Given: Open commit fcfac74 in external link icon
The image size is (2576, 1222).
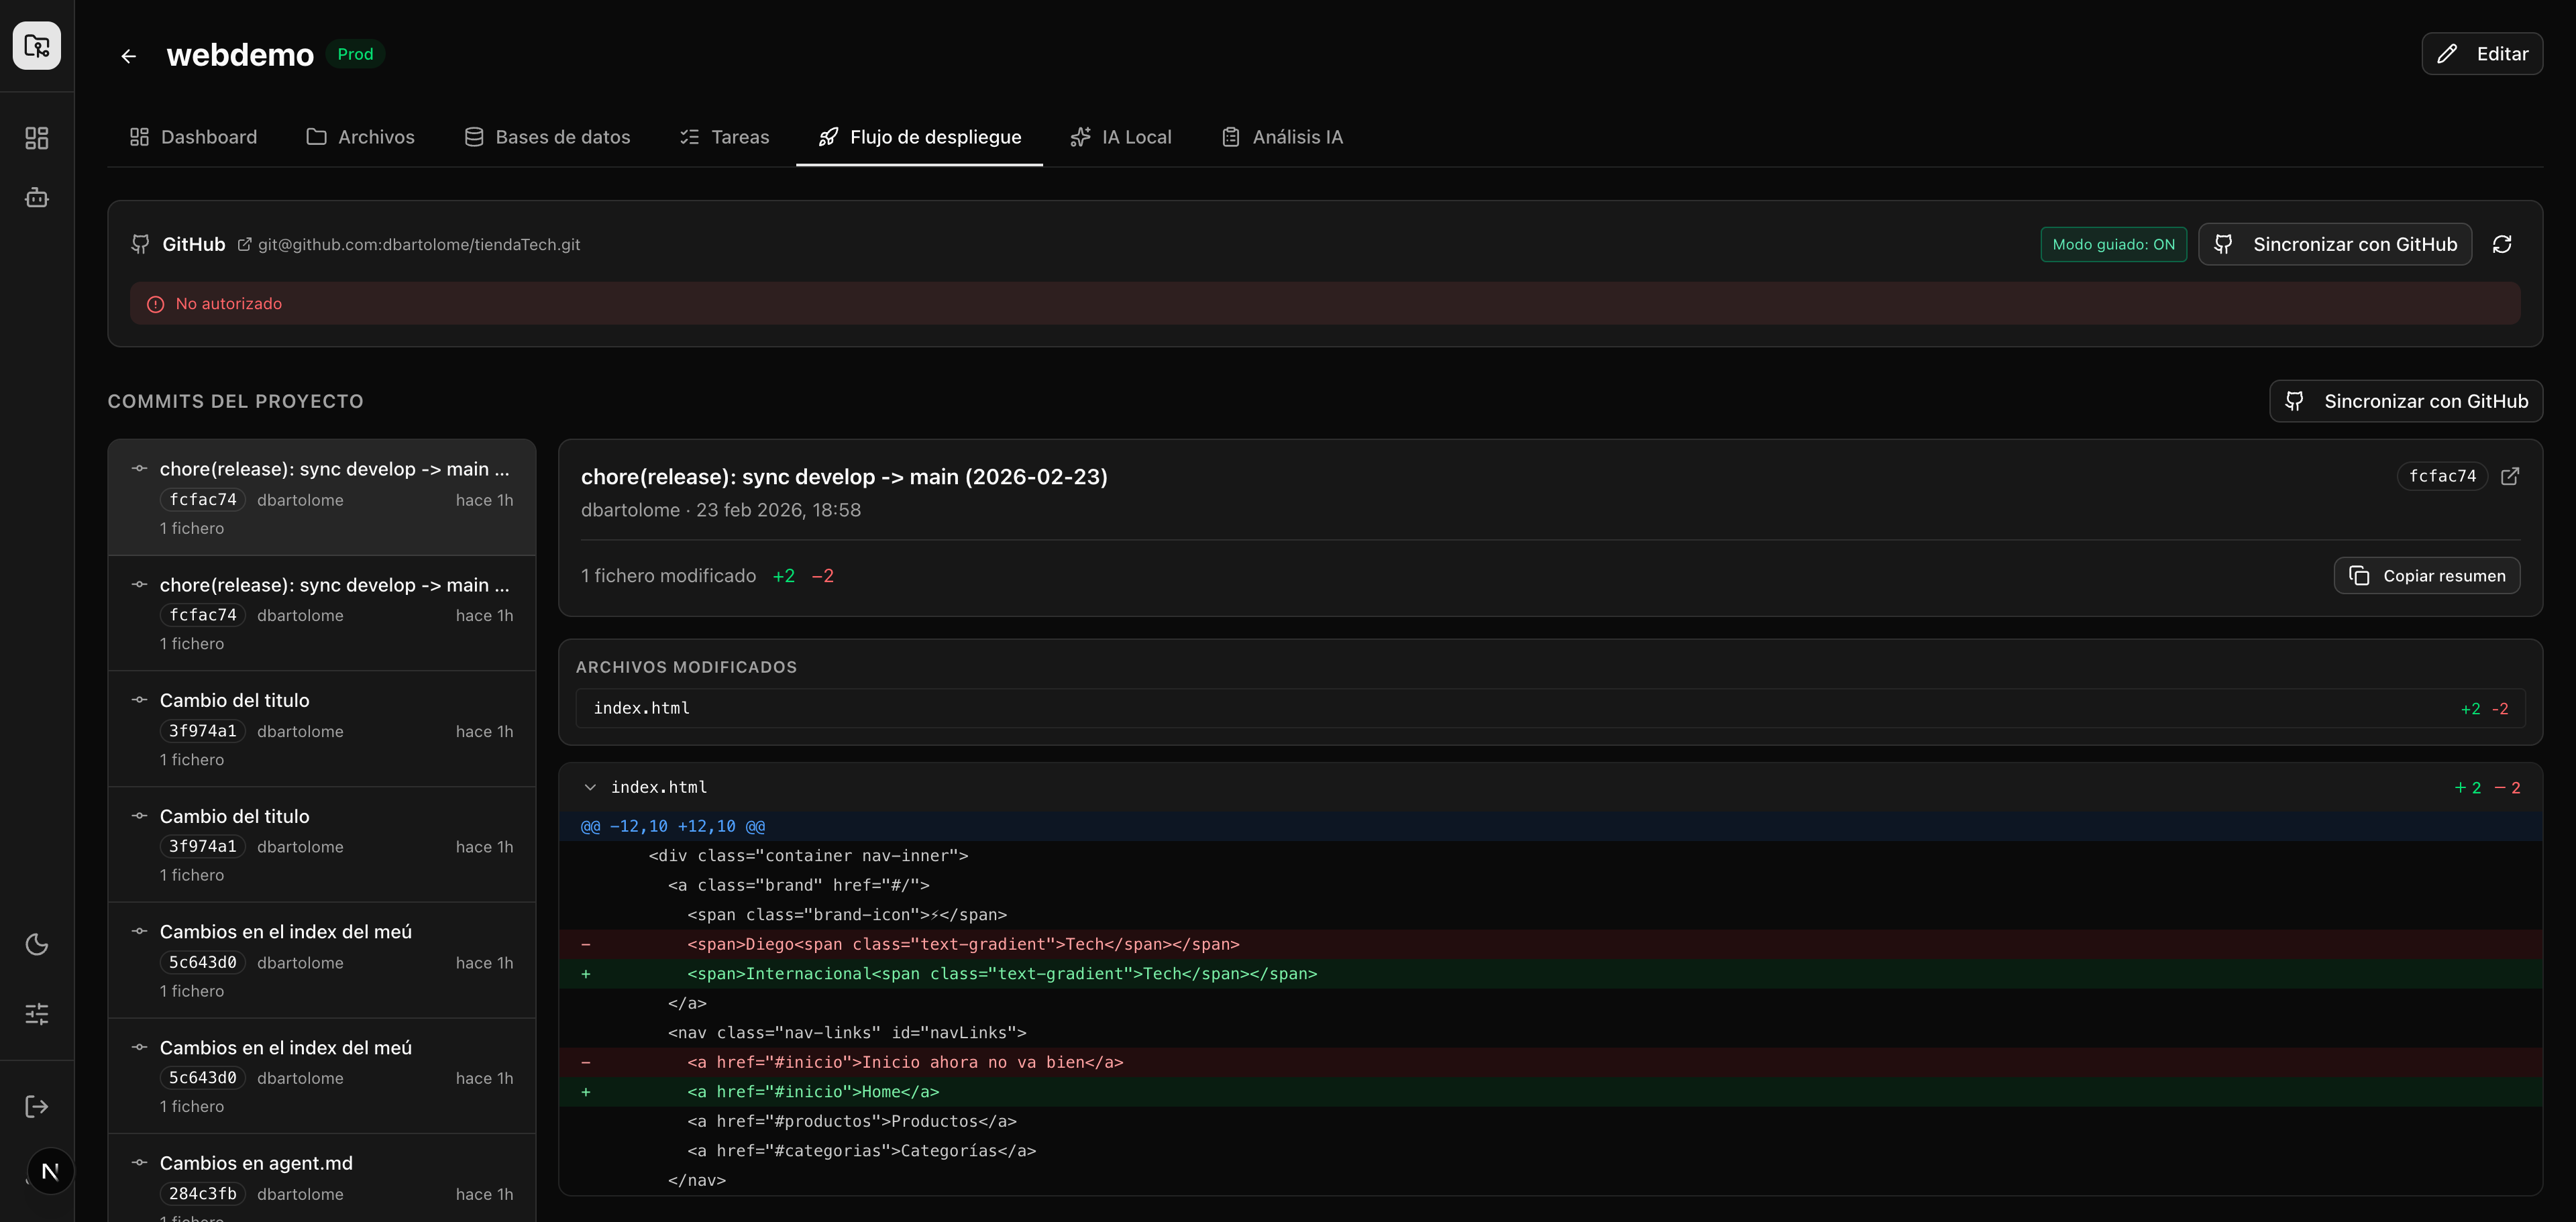Looking at the screenshot, I should pos(2509,476).
